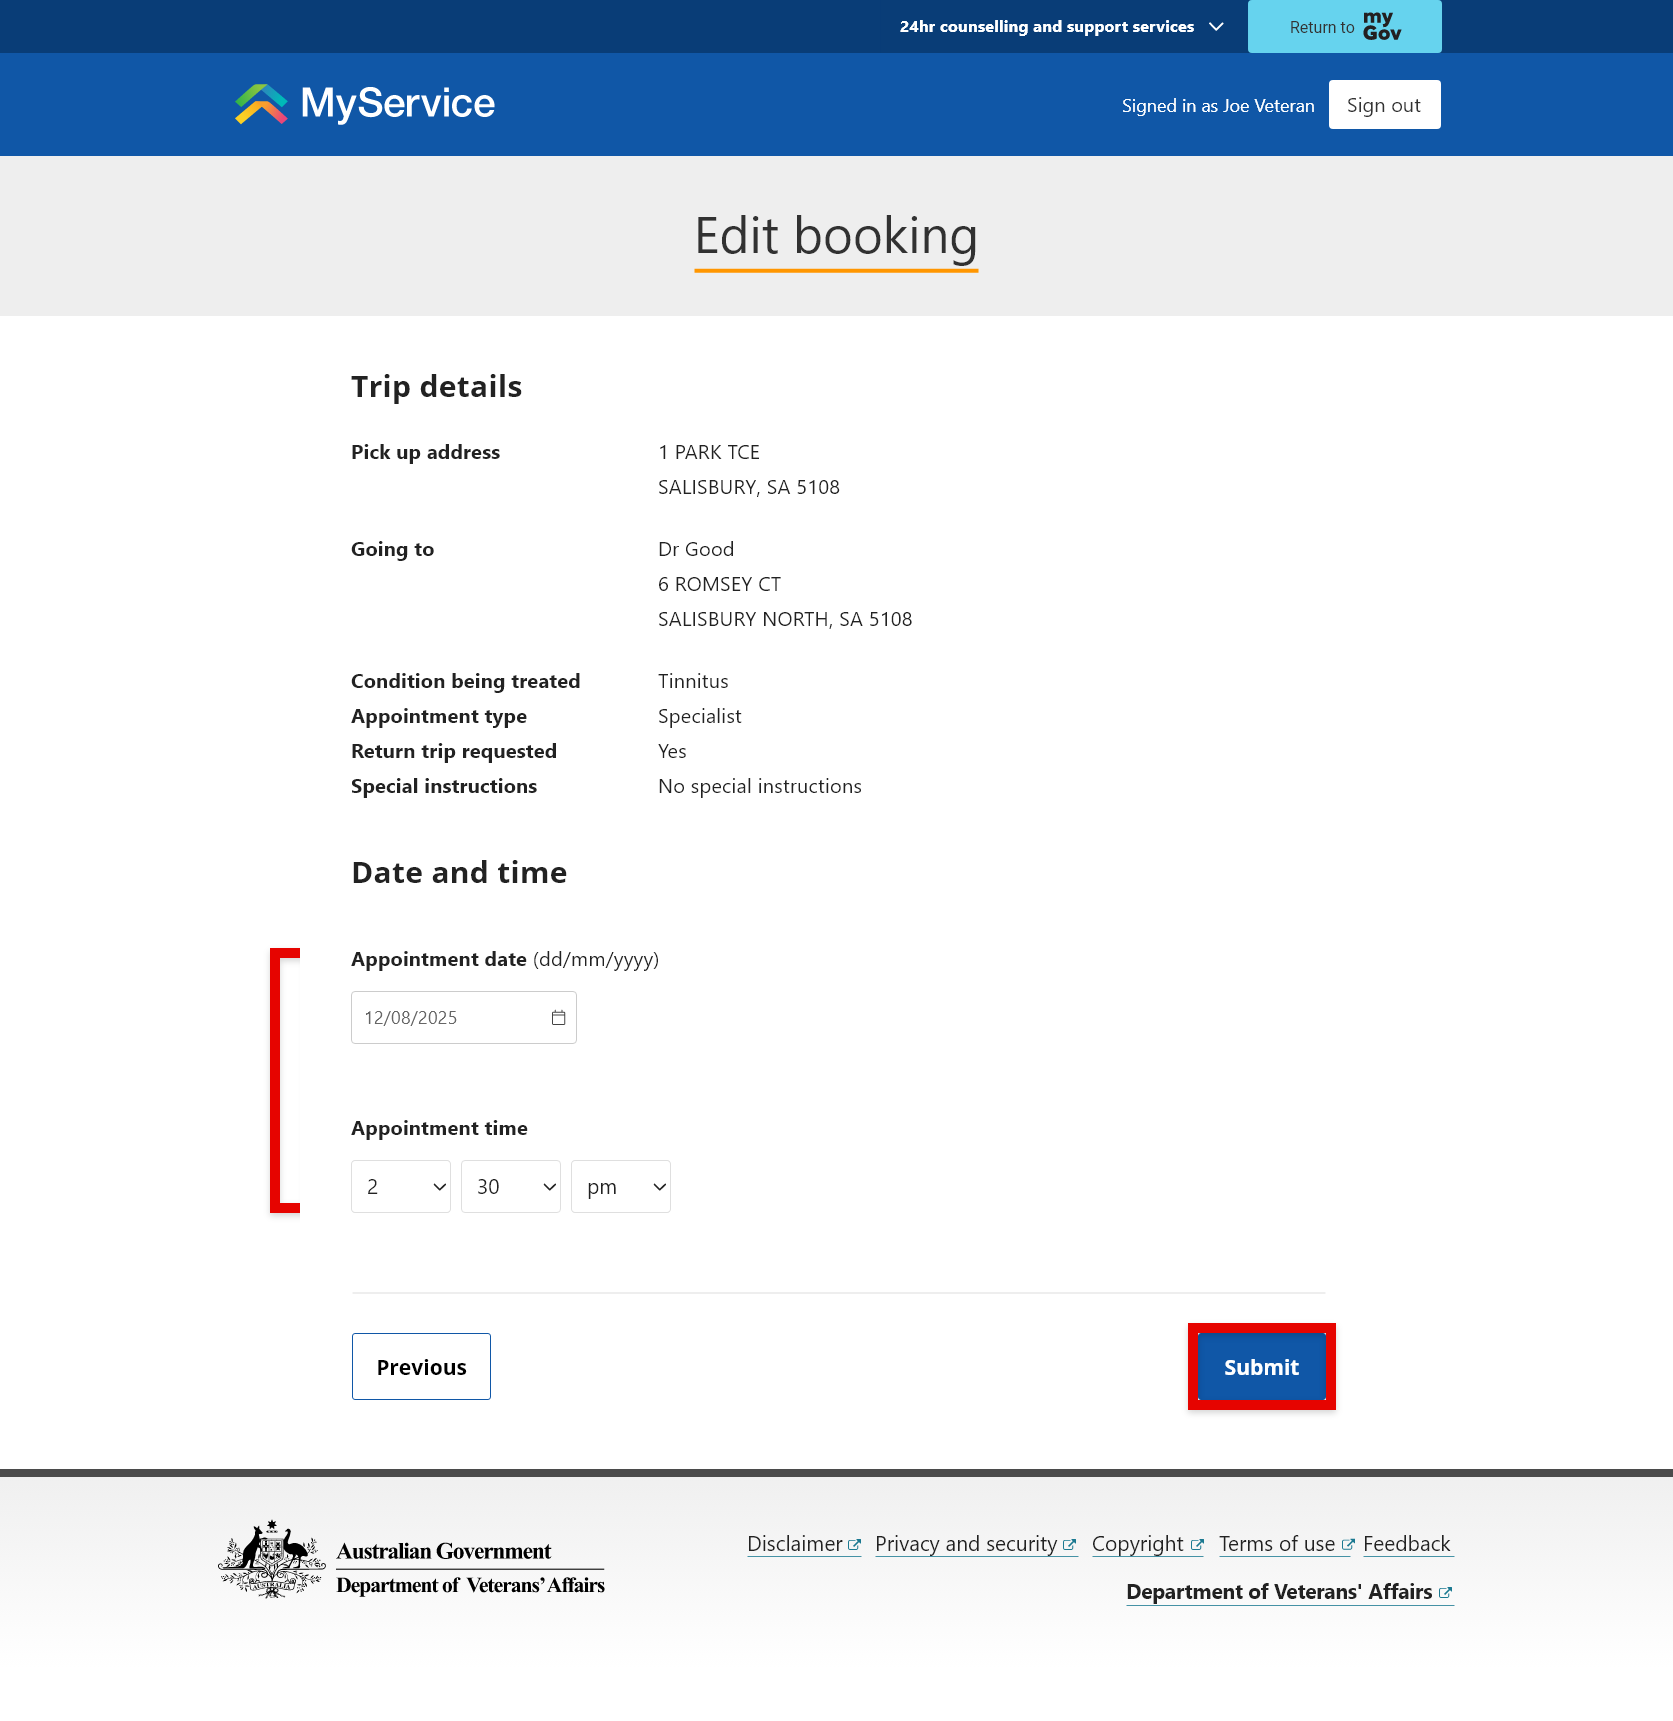Image resolution: width=1673 pixels, height=1721 pixels.
Task: Click the external link icon beside Privacy and security
Action: tap(1069, 1544)
